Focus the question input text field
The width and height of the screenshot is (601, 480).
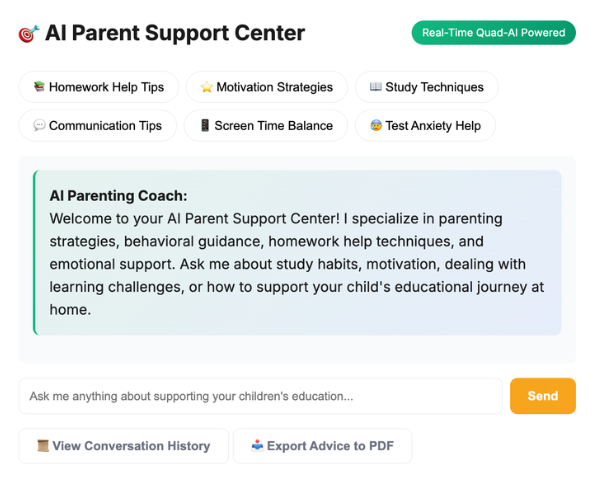260,396
